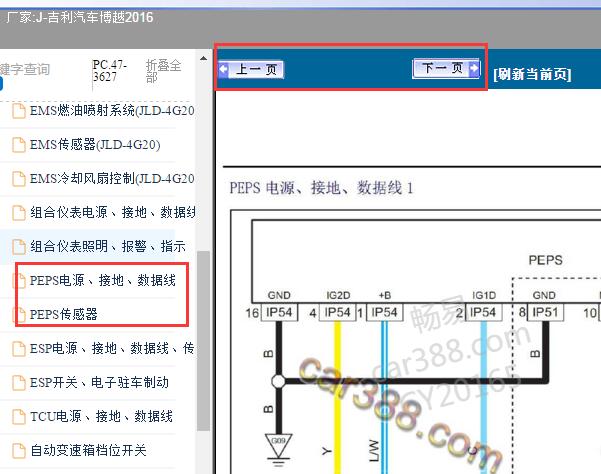Screen dimensions: 601x474
Task: Open ESP开关、电子驻车制动 item
Action: 99,382
